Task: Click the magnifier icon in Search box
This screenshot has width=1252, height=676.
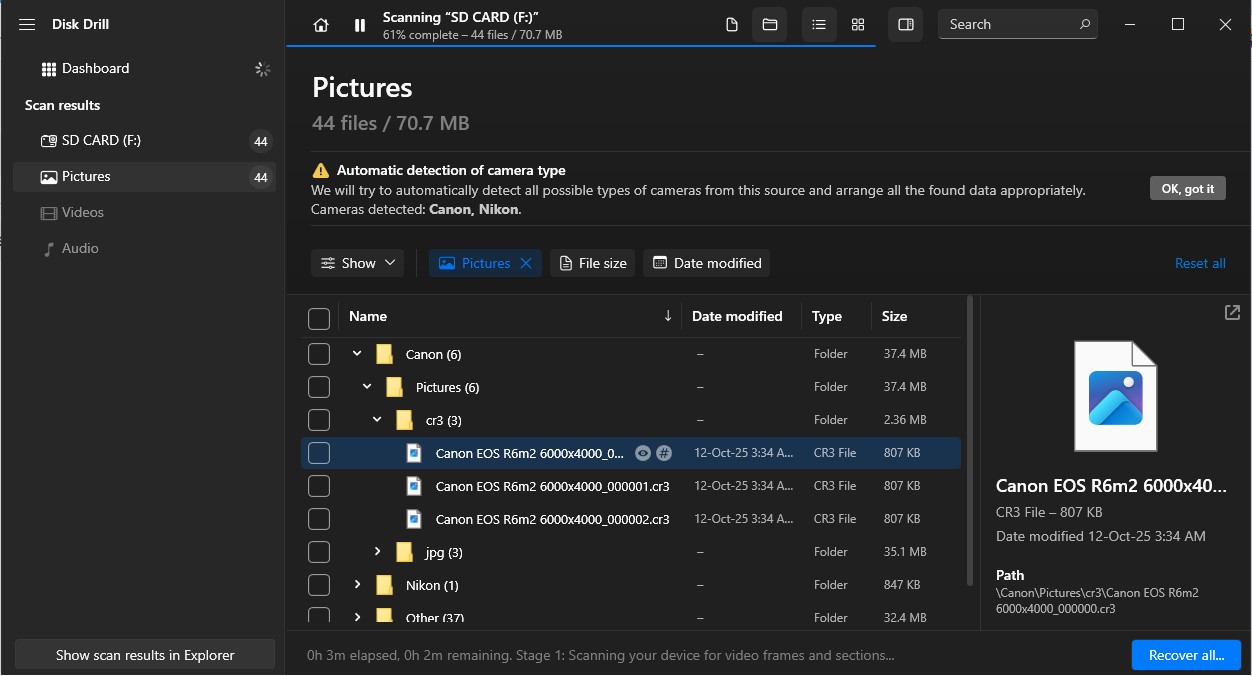Action: pyautogui.click(x=1085, y=24)
